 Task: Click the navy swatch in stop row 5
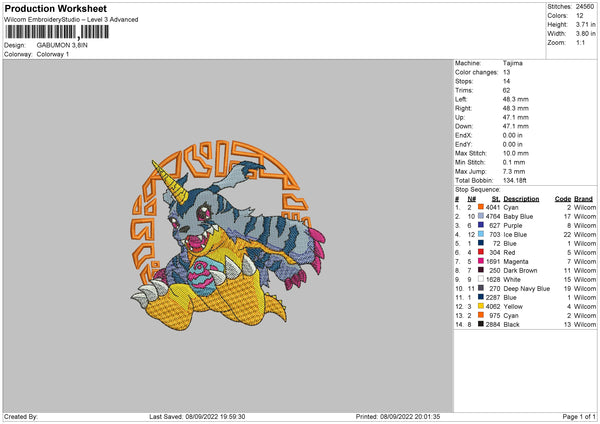coord(481,243)
